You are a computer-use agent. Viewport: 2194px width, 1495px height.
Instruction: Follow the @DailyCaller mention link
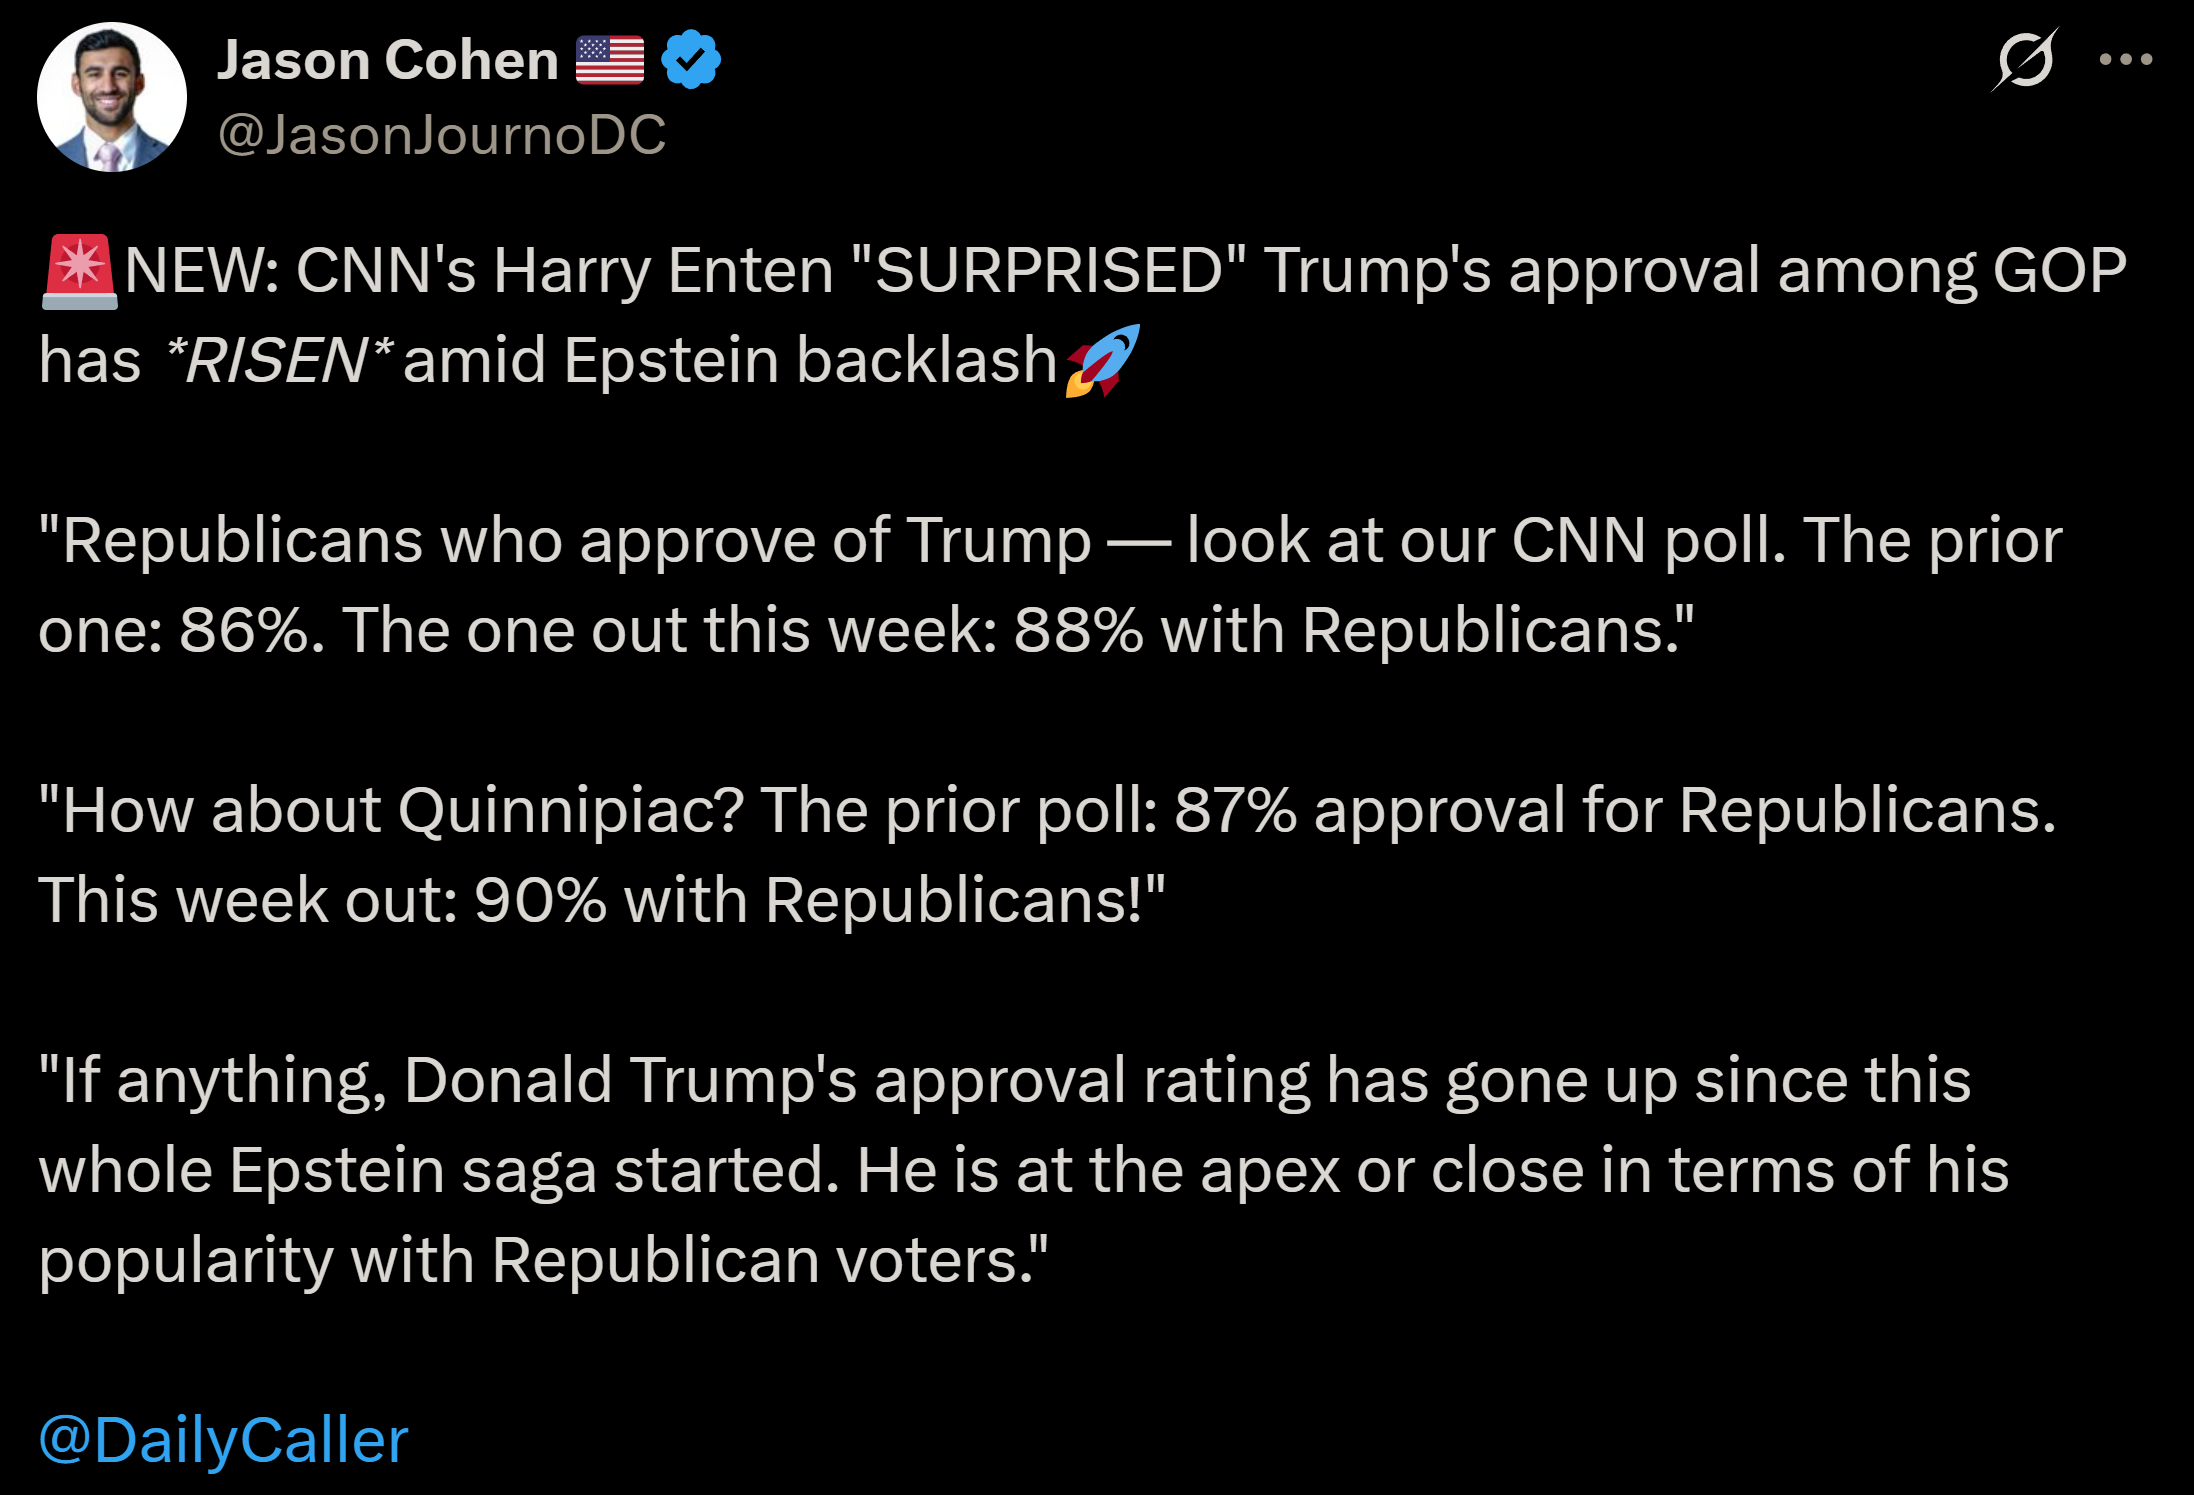coord(224,1440)
